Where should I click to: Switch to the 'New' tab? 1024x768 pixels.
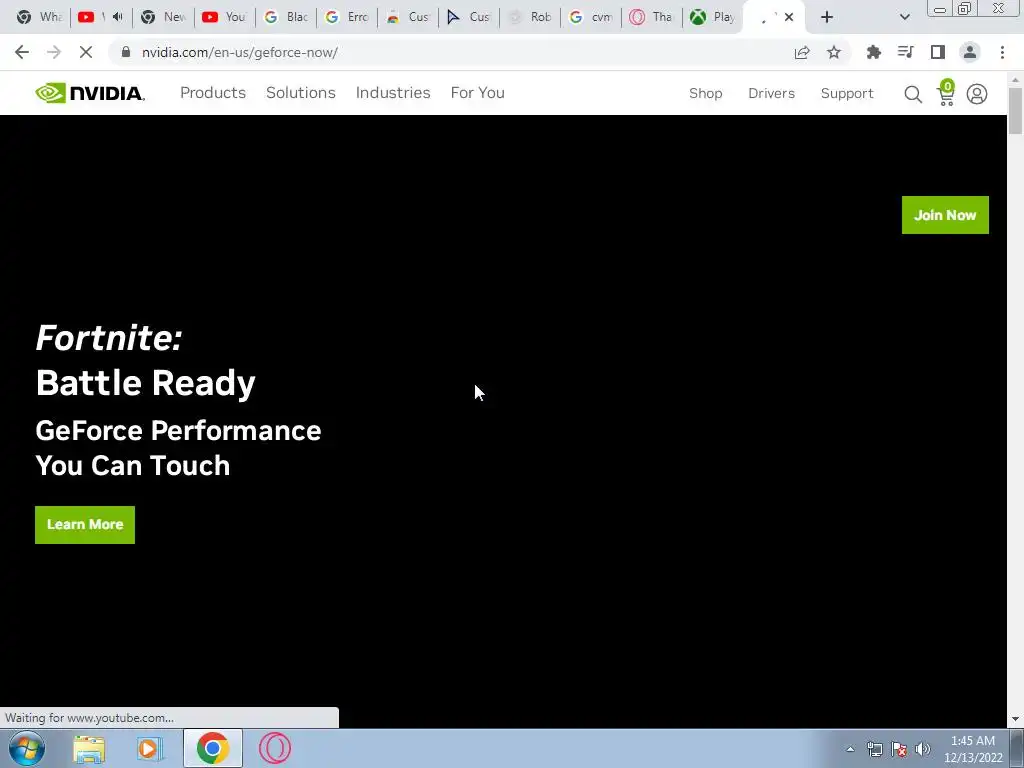pos(163,17)
